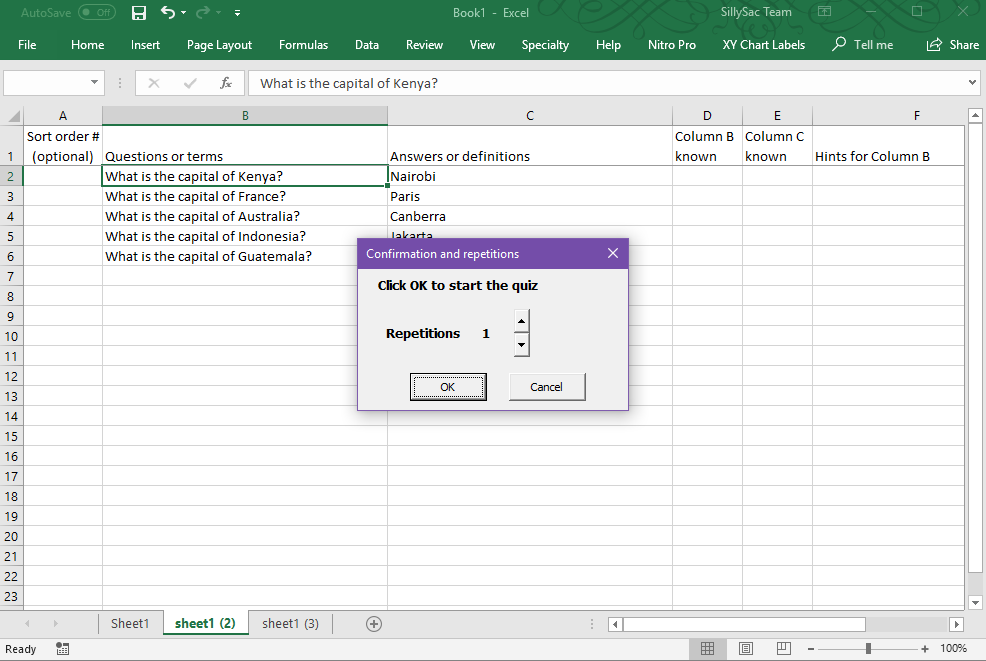This screenshot has width=986, height=661.
Task: Switch to Normal view icon
Action: [x=707, y=648]
